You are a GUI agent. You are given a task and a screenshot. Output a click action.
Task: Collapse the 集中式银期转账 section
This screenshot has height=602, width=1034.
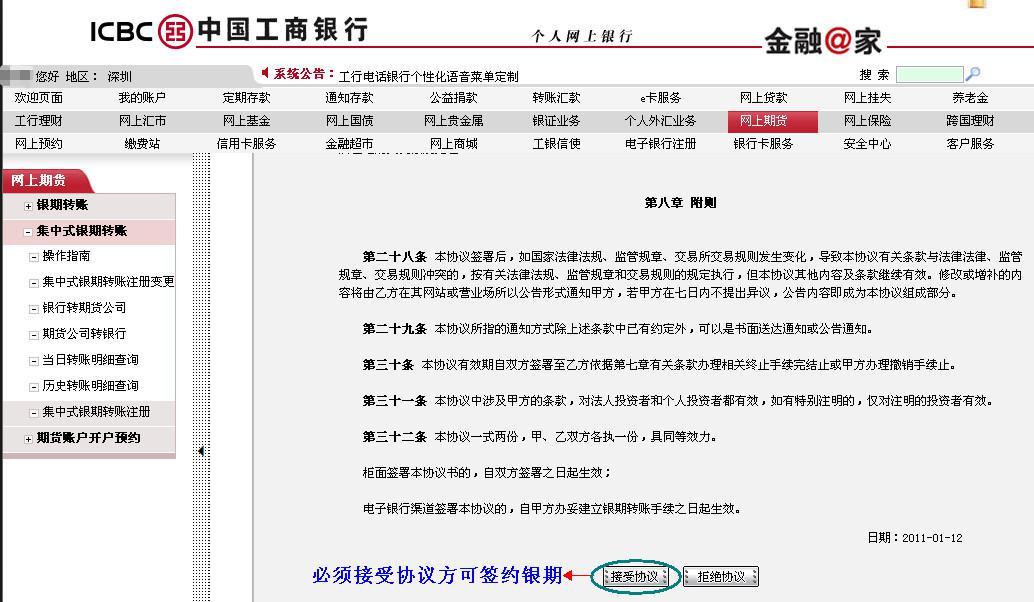(x=28, y=231)
